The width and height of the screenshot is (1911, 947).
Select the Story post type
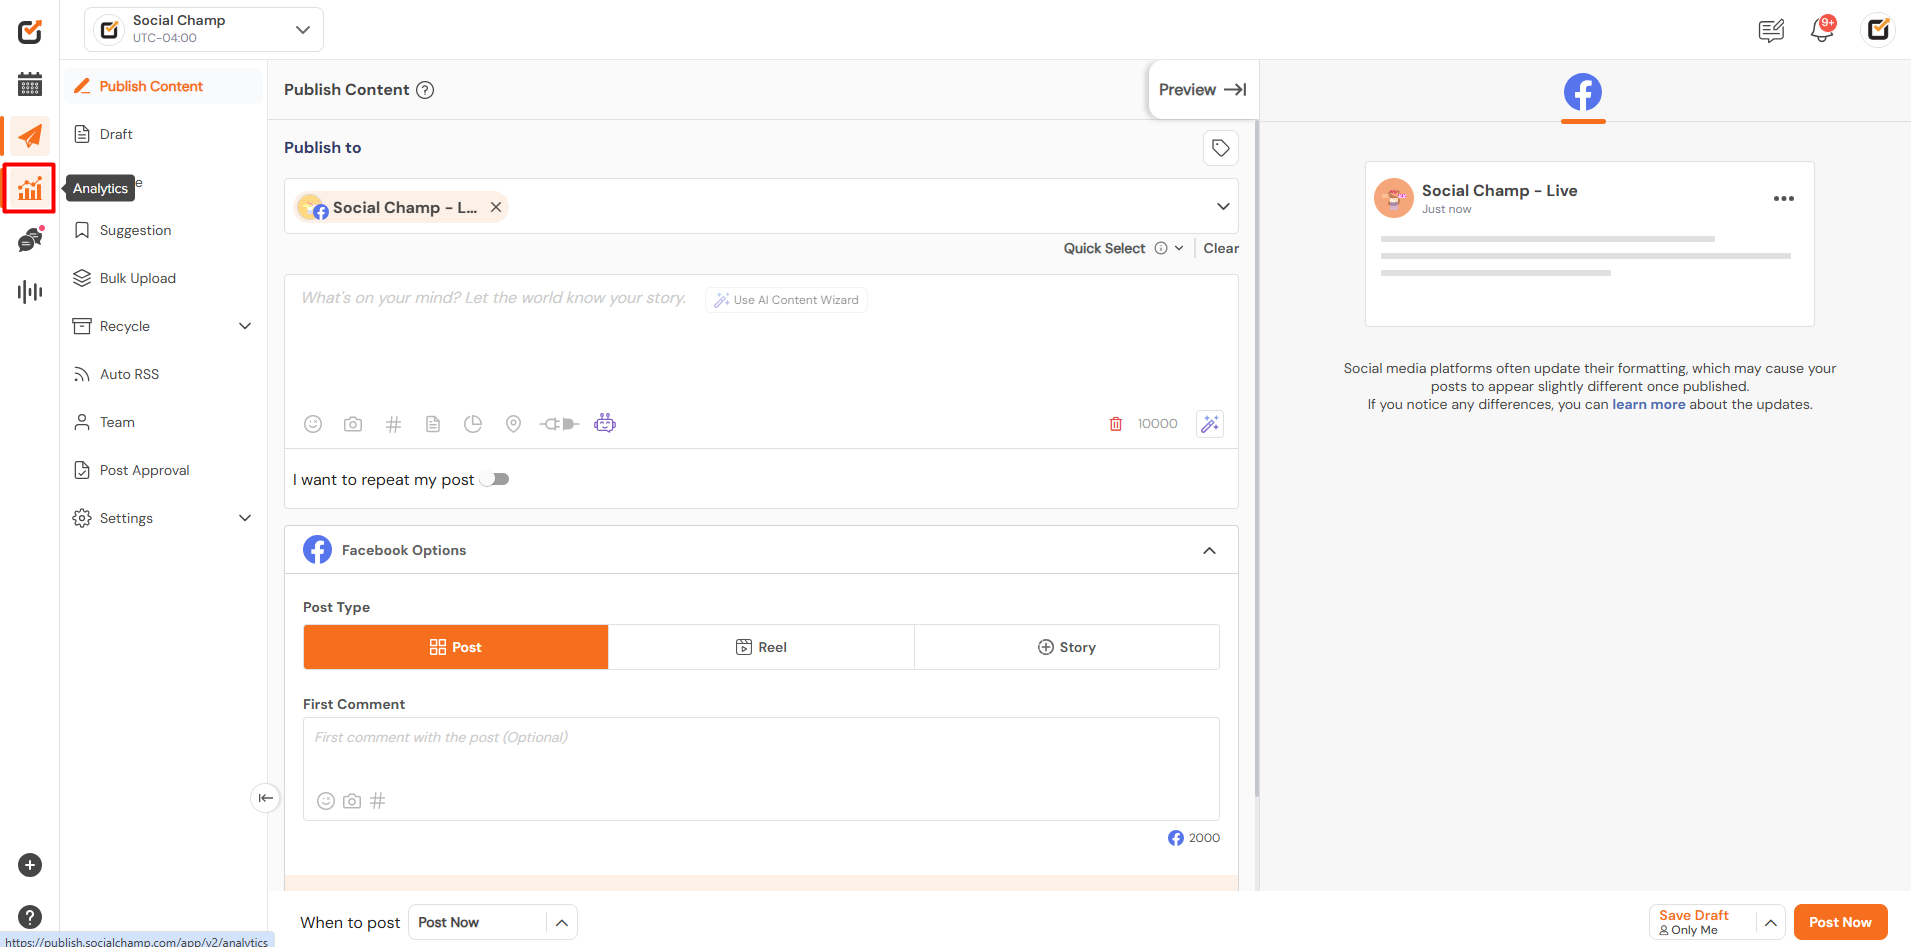[x=1067, y=647]
